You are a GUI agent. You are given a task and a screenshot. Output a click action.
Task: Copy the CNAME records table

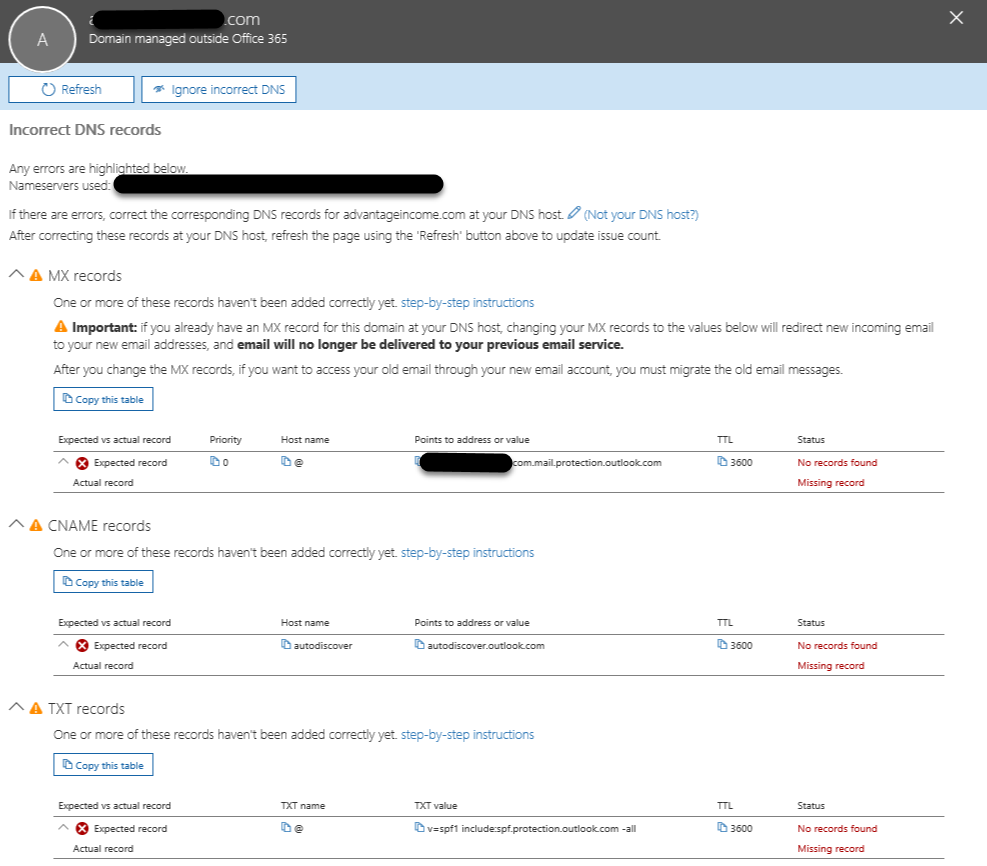point(103,582)
